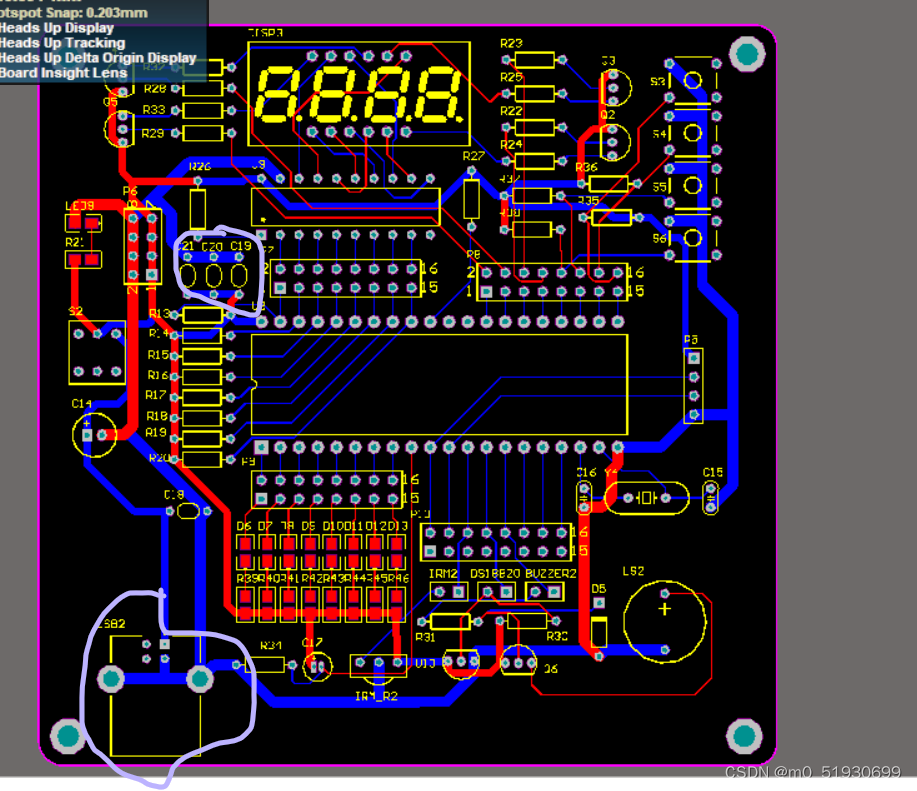Select resistor R17 footprint

coord(202,398)
